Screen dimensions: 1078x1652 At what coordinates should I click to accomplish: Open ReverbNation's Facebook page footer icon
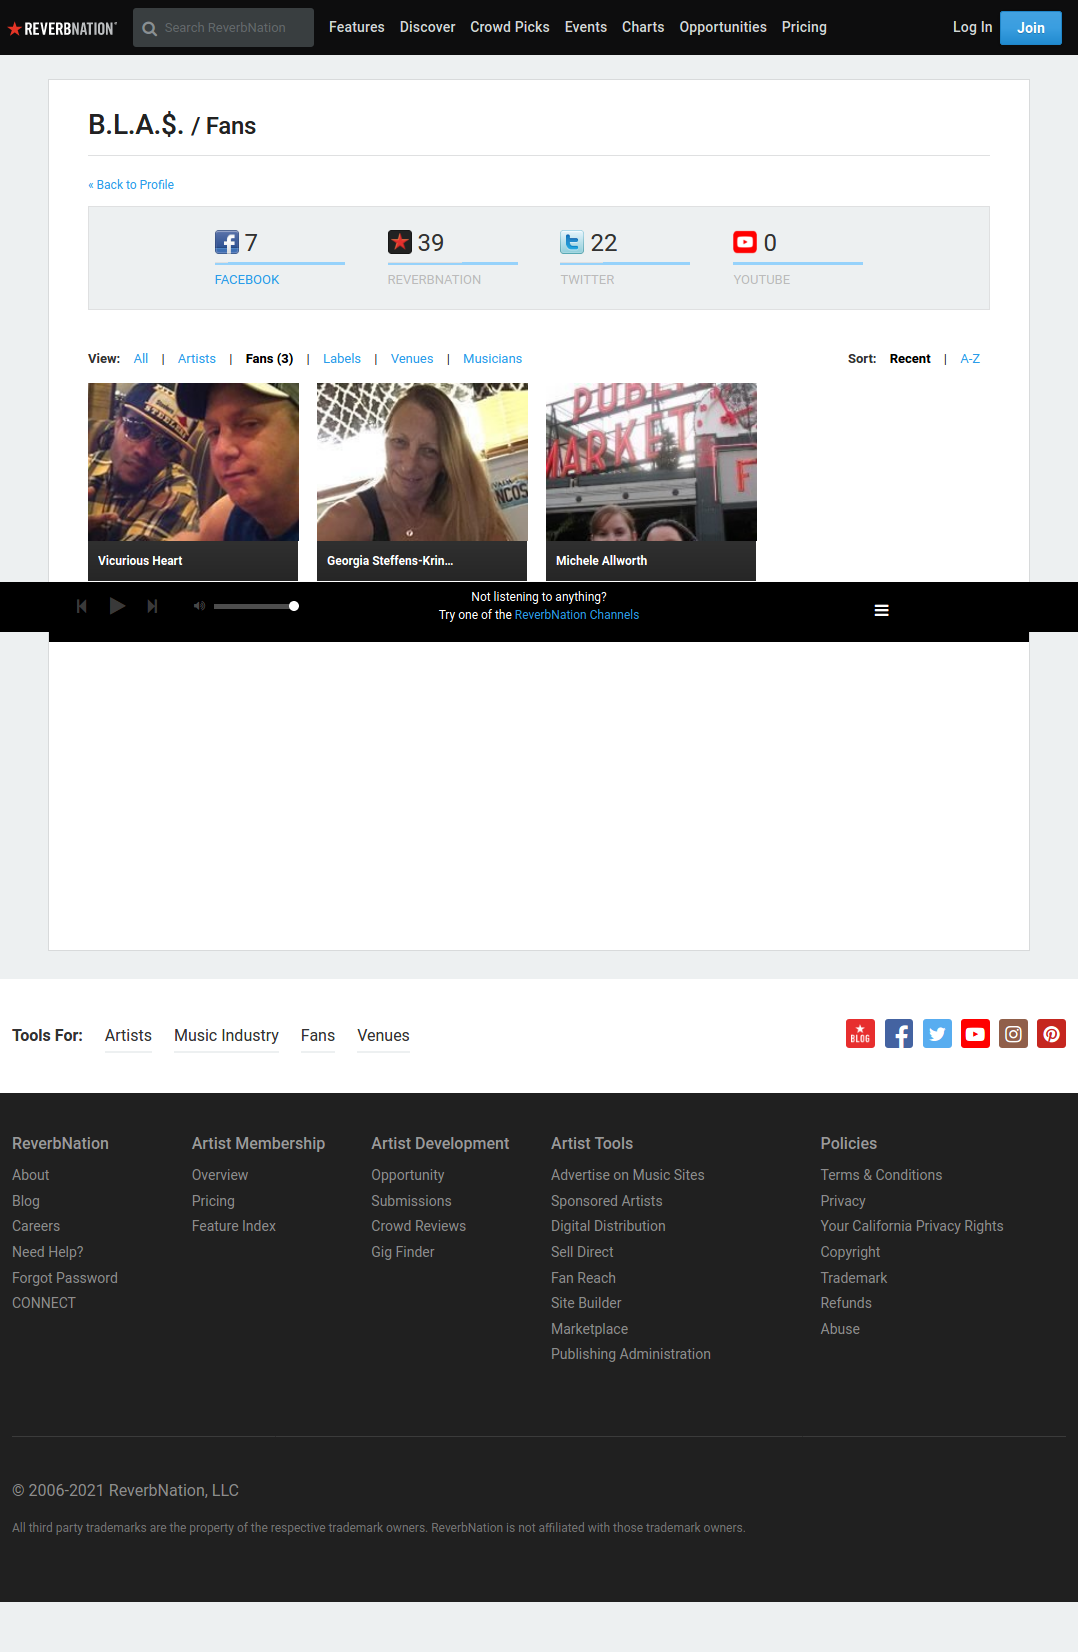(x=899, y=1034)
